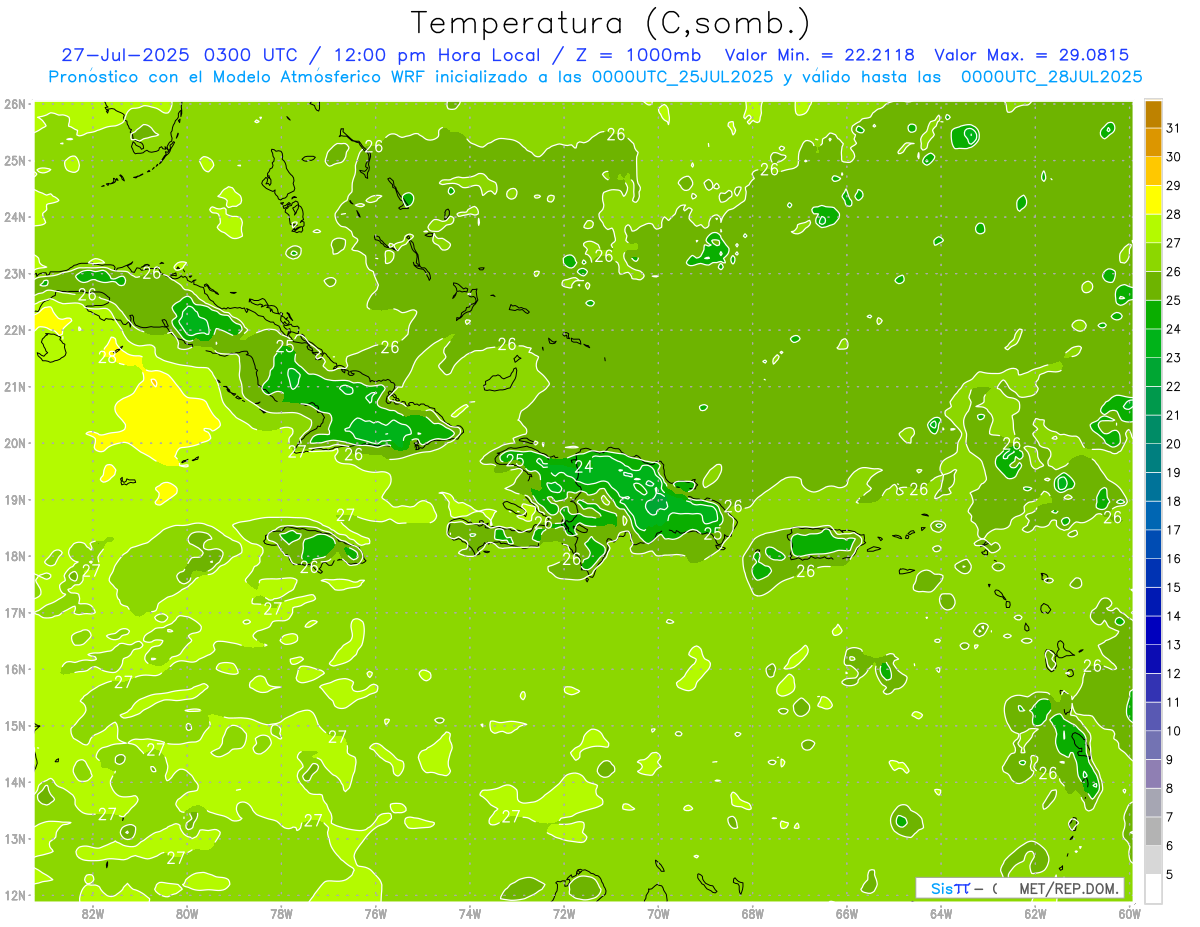The width and height of the screenshot is (1200, 927).
Task: Click the colorbar label "31"
Action: tap(1174, 128)
